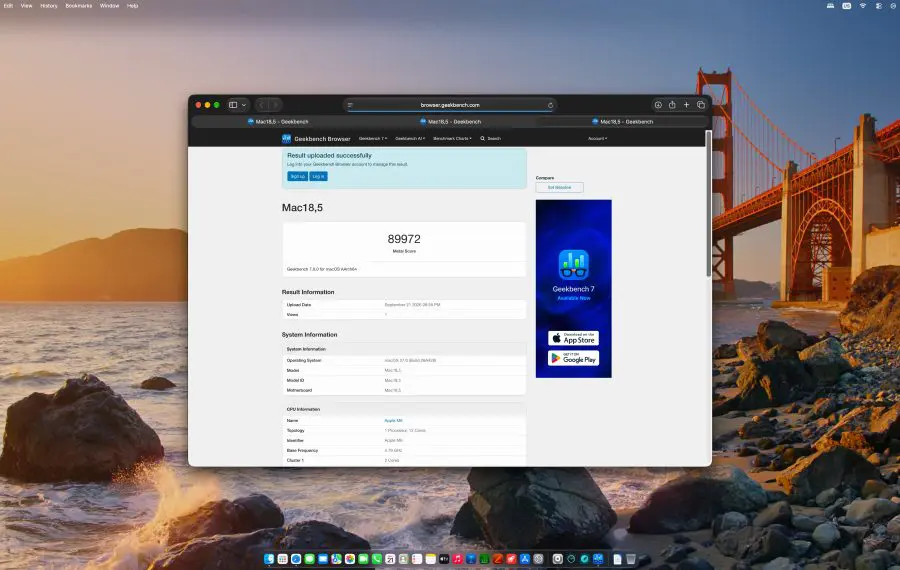The width and height of the screenshot is (900, 570).
Task: Switch to the third Mac18,5 - Geekbench tab
Action: pyautogui.click(x=622, y=122)
